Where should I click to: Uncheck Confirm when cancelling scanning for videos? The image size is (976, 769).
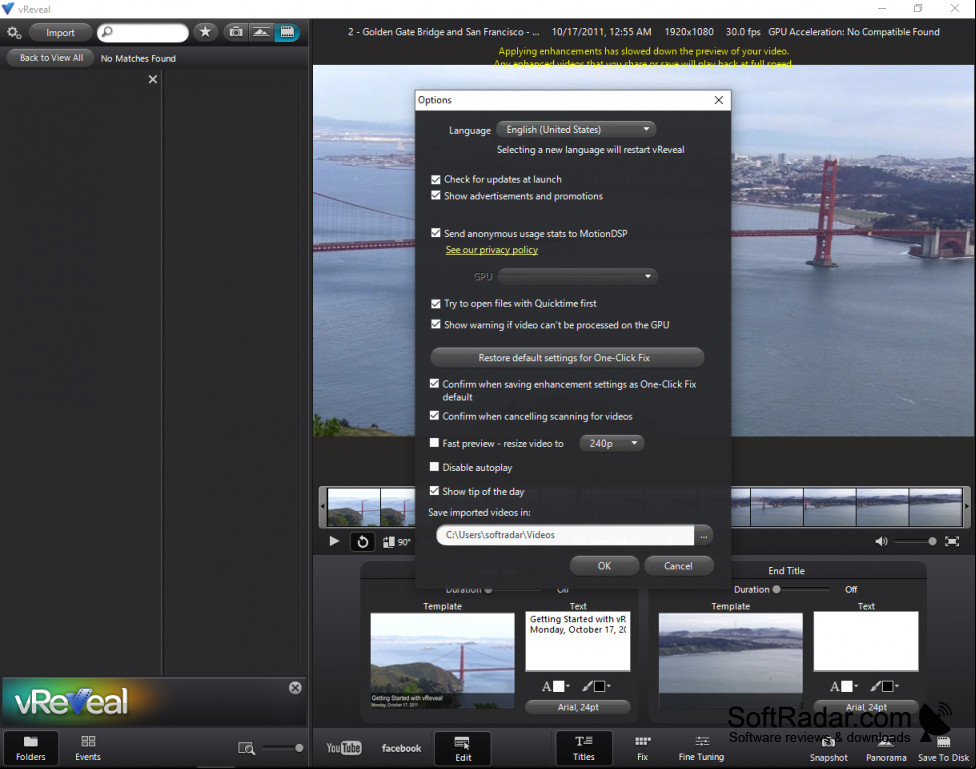pos(434,415)
